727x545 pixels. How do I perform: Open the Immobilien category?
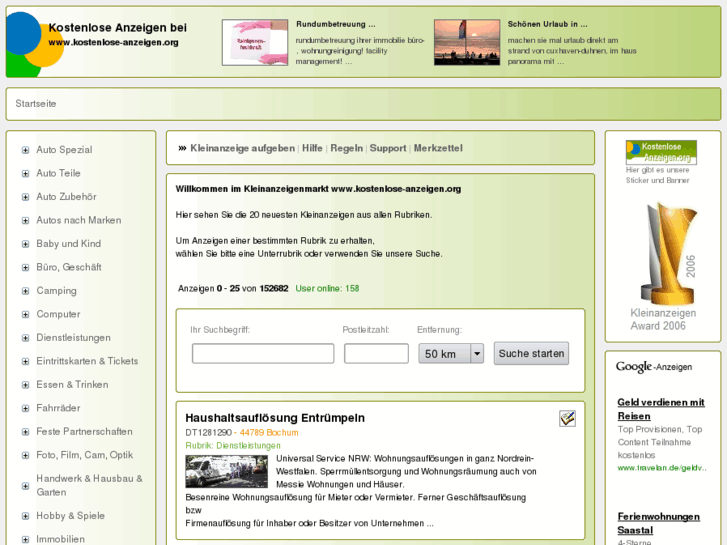coord(60,539)
